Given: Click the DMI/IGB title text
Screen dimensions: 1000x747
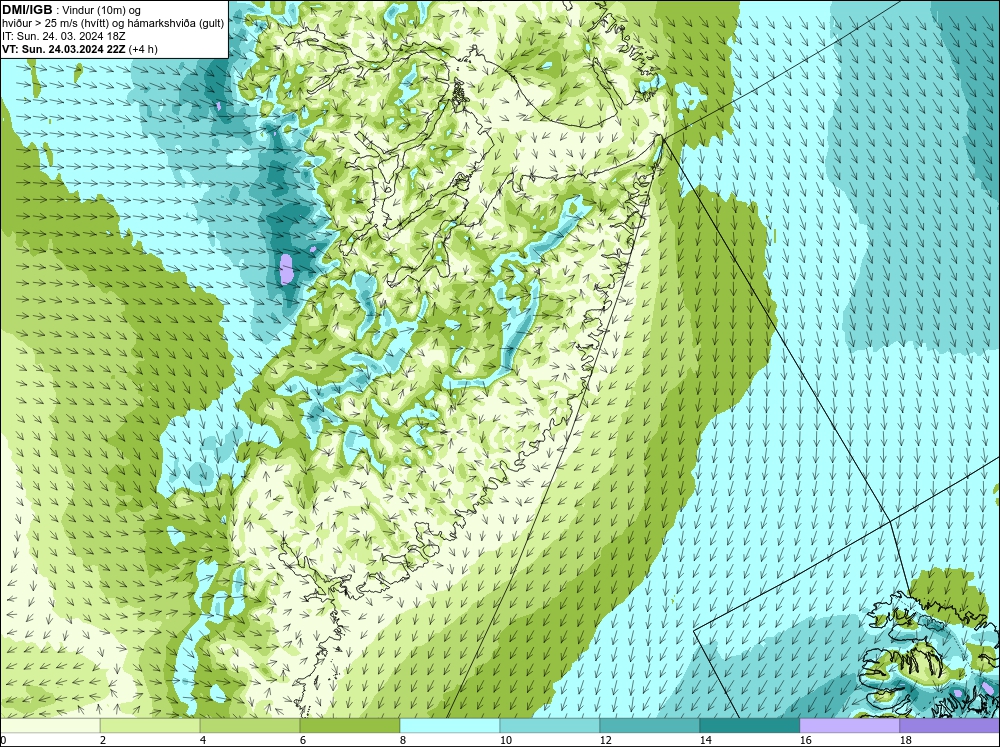Looking at the screenshot, I should (x=27, y=10).
